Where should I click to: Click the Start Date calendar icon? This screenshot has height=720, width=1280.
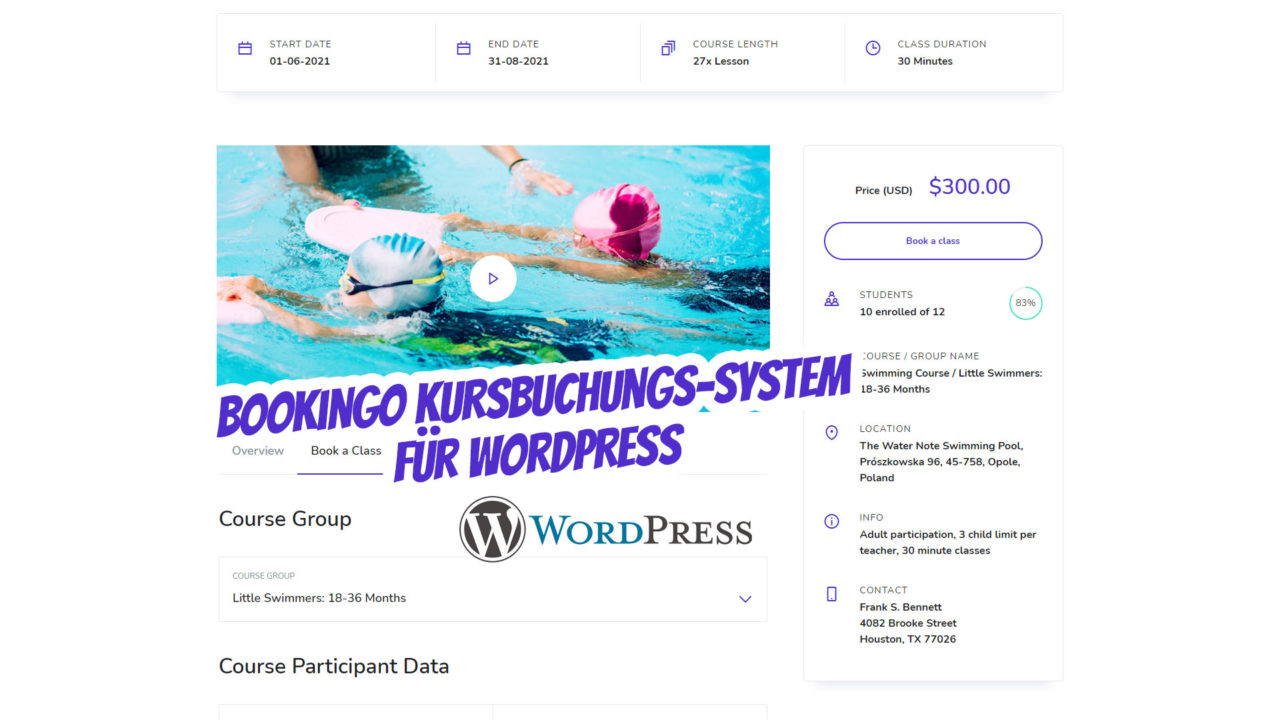tap(245, 49)
